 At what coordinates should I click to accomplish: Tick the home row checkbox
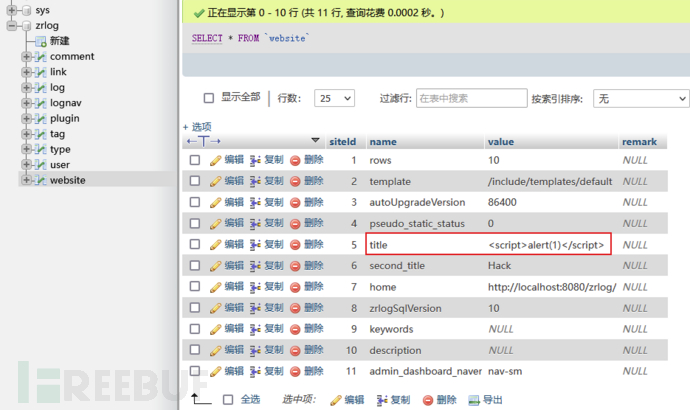[195, 286]
